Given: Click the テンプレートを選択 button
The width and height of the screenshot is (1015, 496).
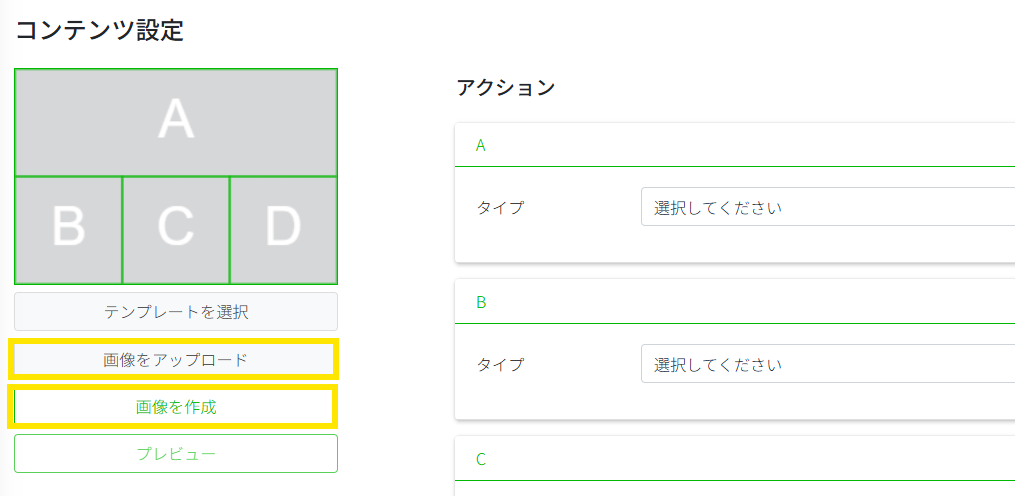Looking at the screenshot, I should click(x=176, y=312).
